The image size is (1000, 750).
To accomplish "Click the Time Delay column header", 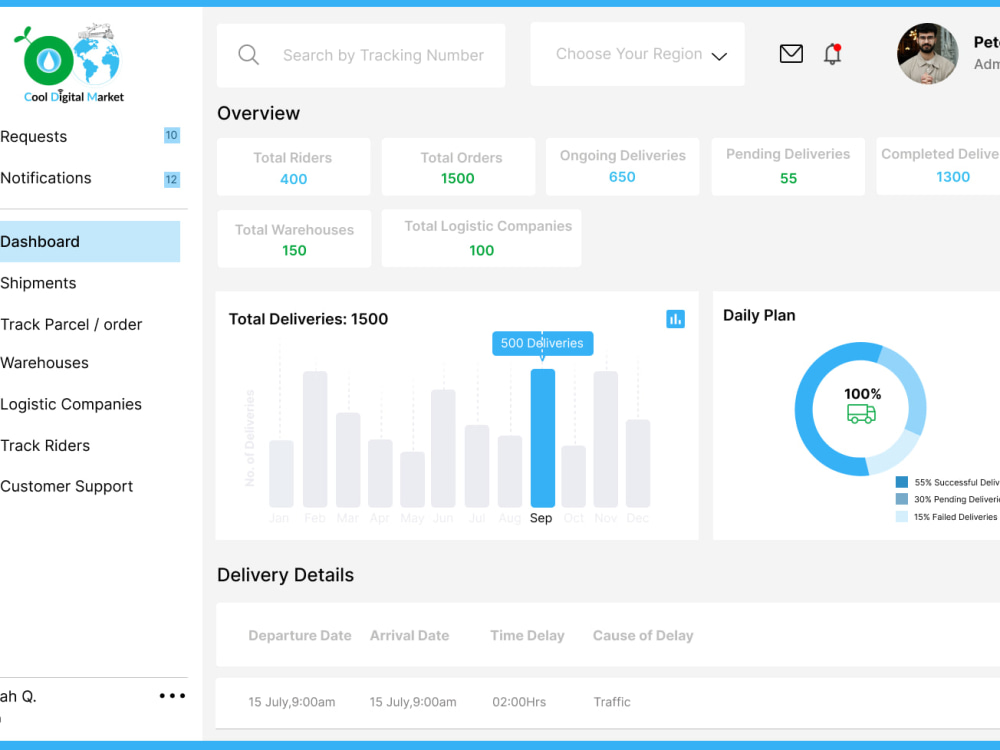I will [x=527, y=636].
